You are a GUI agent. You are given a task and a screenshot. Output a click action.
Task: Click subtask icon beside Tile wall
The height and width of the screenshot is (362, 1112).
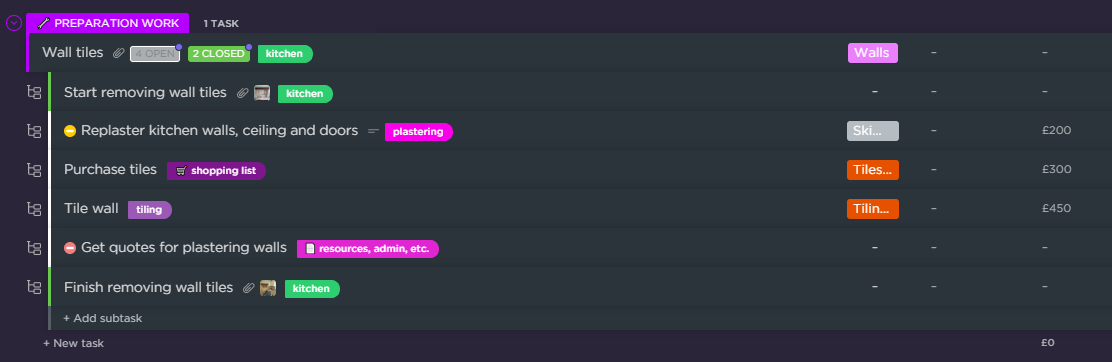pyautogui.click(x=33, y=209)
